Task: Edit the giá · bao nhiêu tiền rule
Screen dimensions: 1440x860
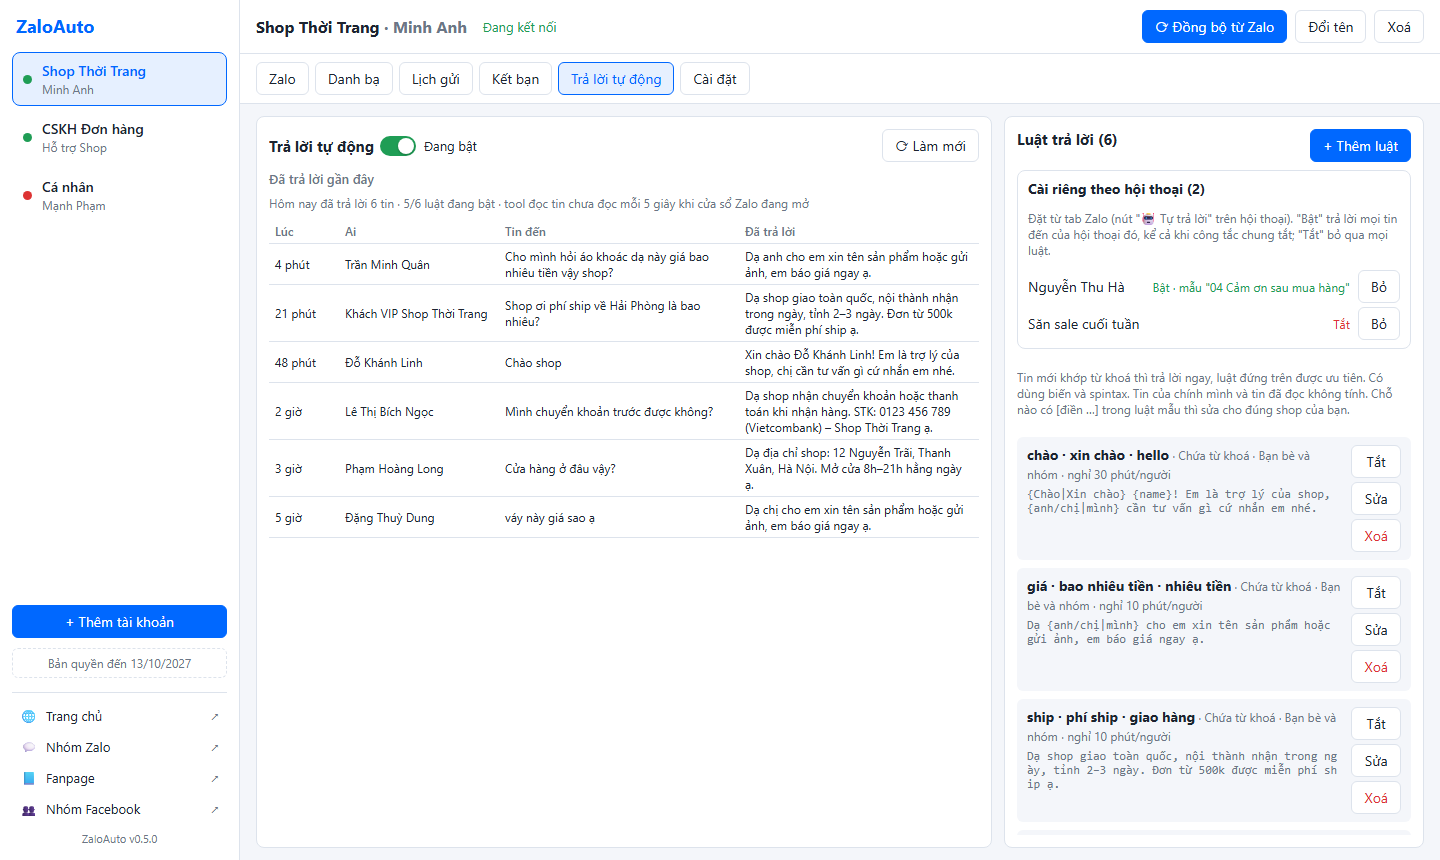Action: click(x=1376, y=630)
